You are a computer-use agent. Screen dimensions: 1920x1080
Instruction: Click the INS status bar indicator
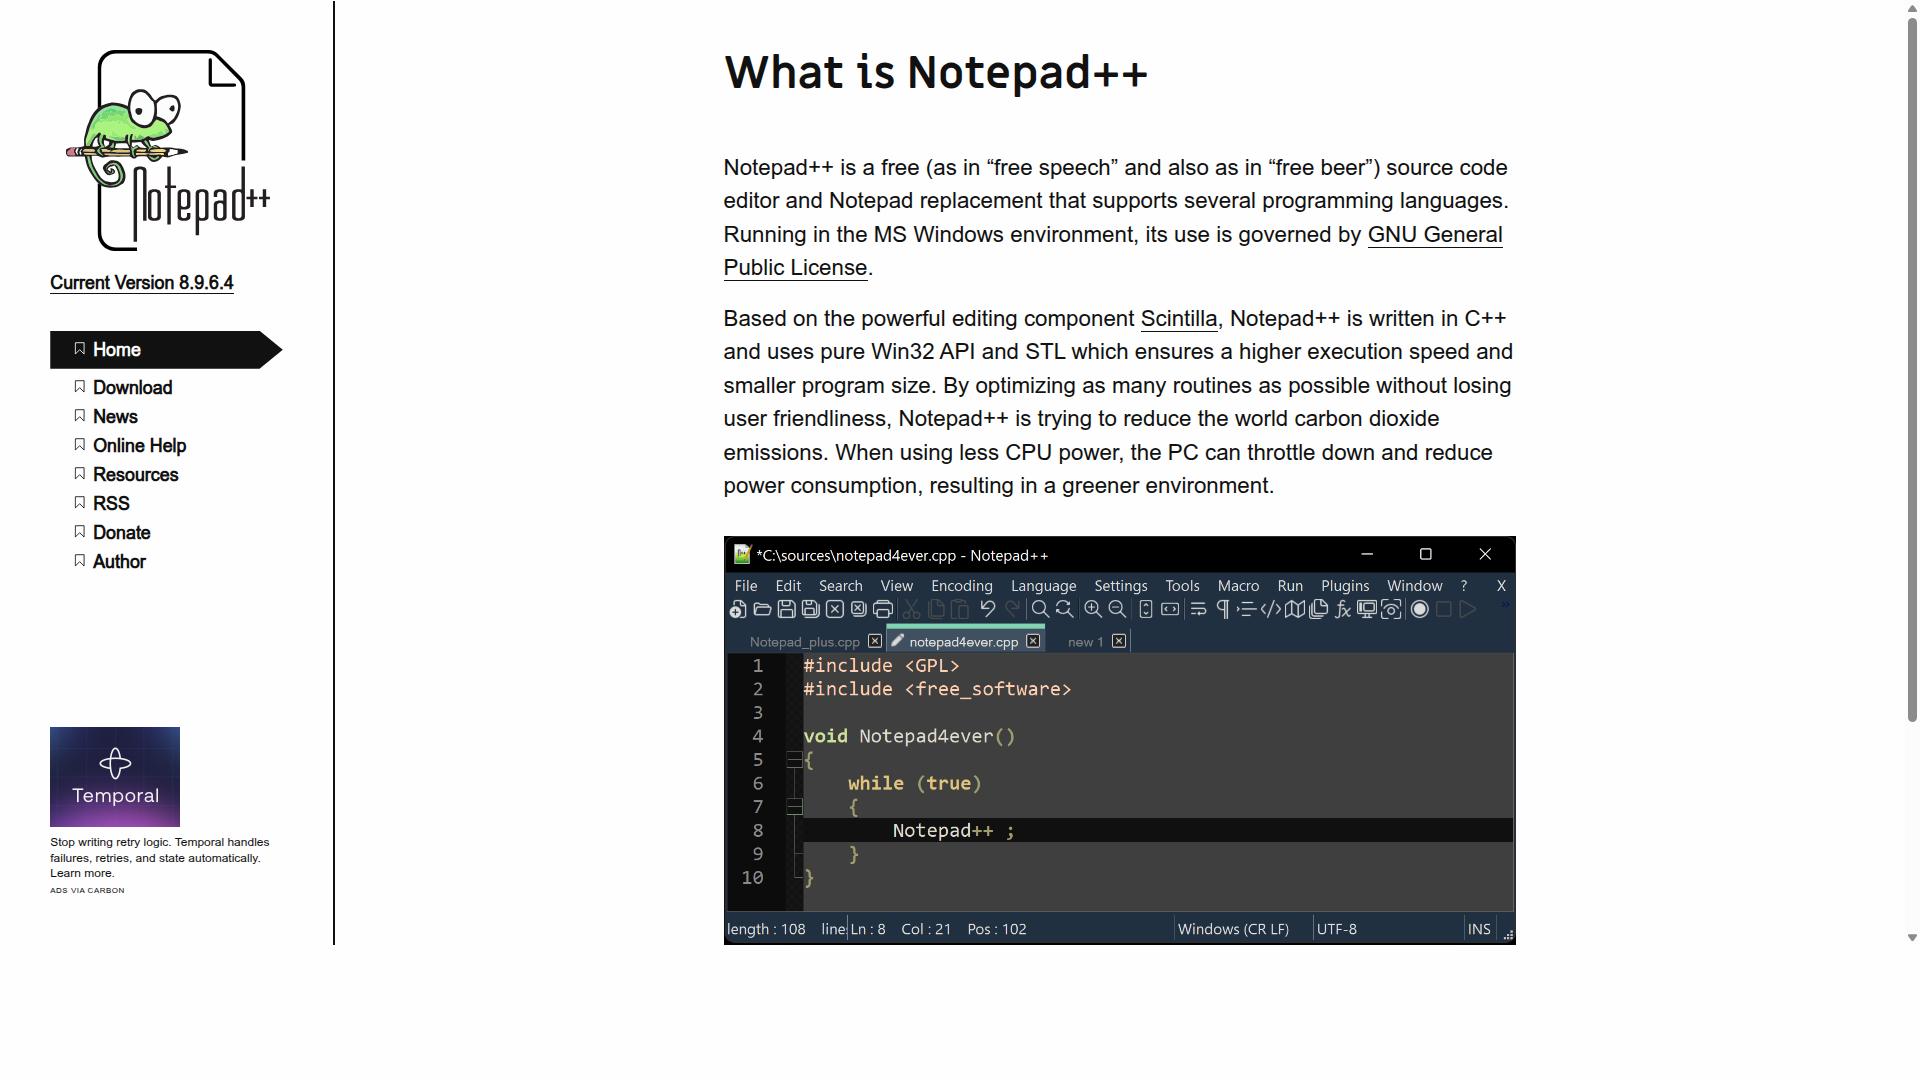pos(1479,929)
